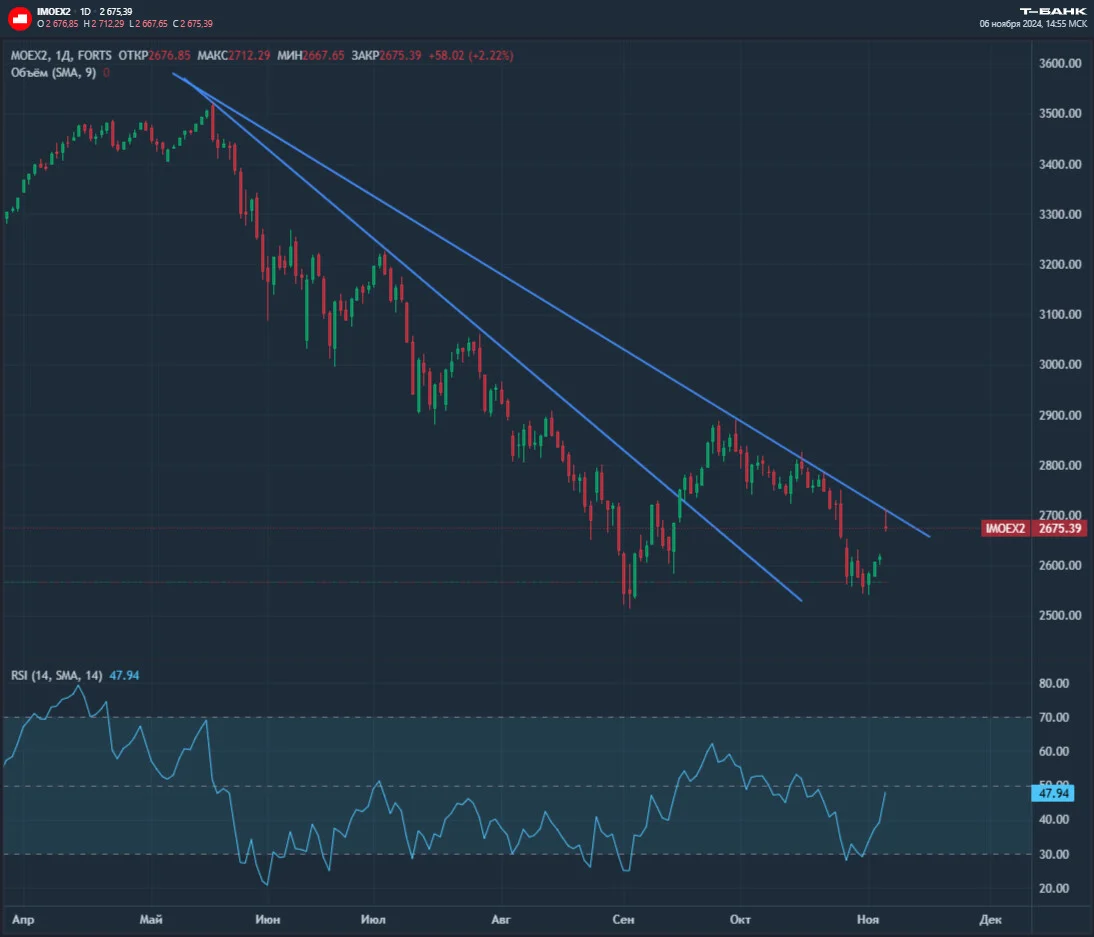Click the RSI legend value 47.94
Screen dimensions: 1094x937
click(x=124, y=675)
